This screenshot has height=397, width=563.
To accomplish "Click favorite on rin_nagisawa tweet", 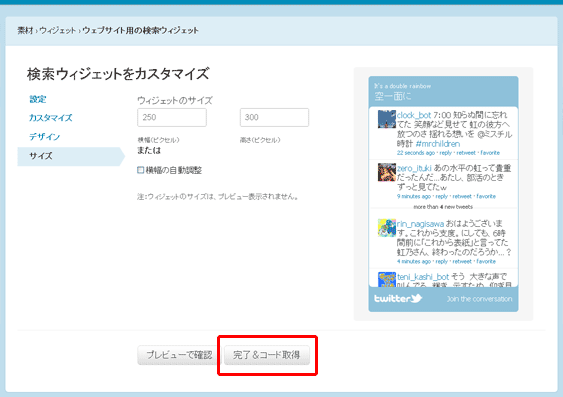I will (x=486, y=261).
